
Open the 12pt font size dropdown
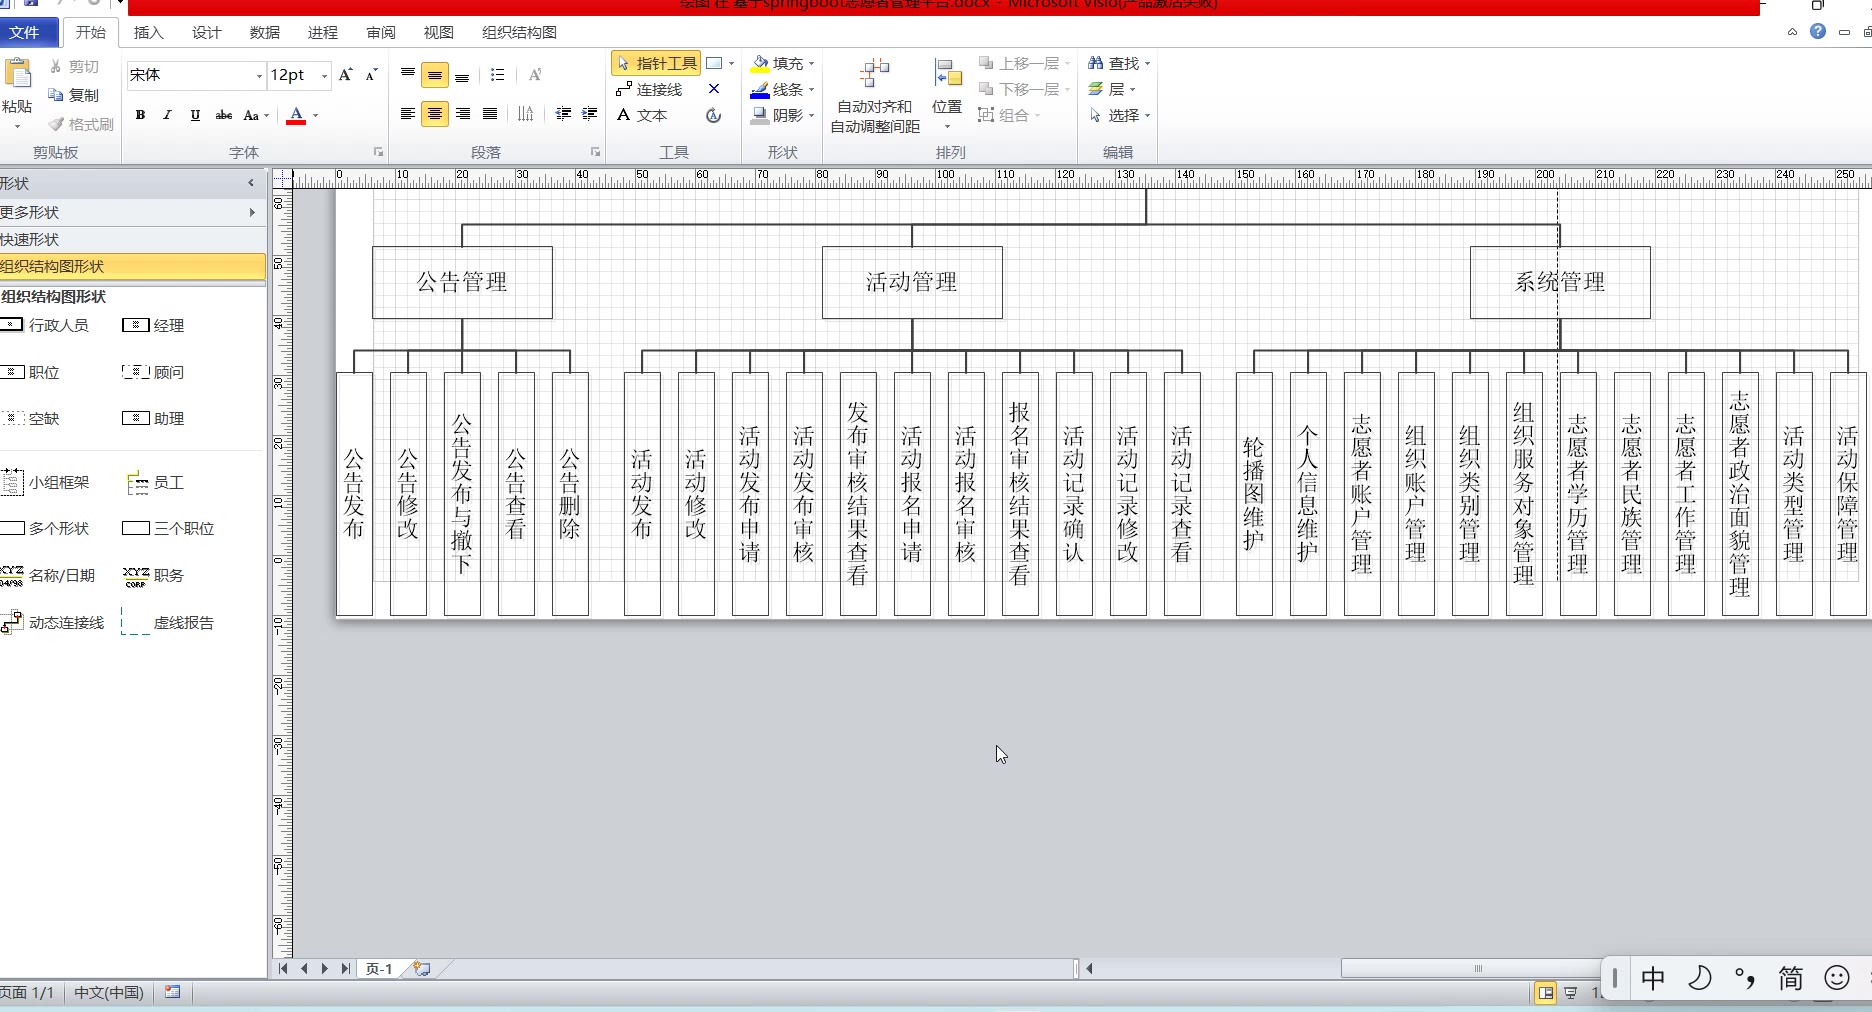tap(324, 76)
